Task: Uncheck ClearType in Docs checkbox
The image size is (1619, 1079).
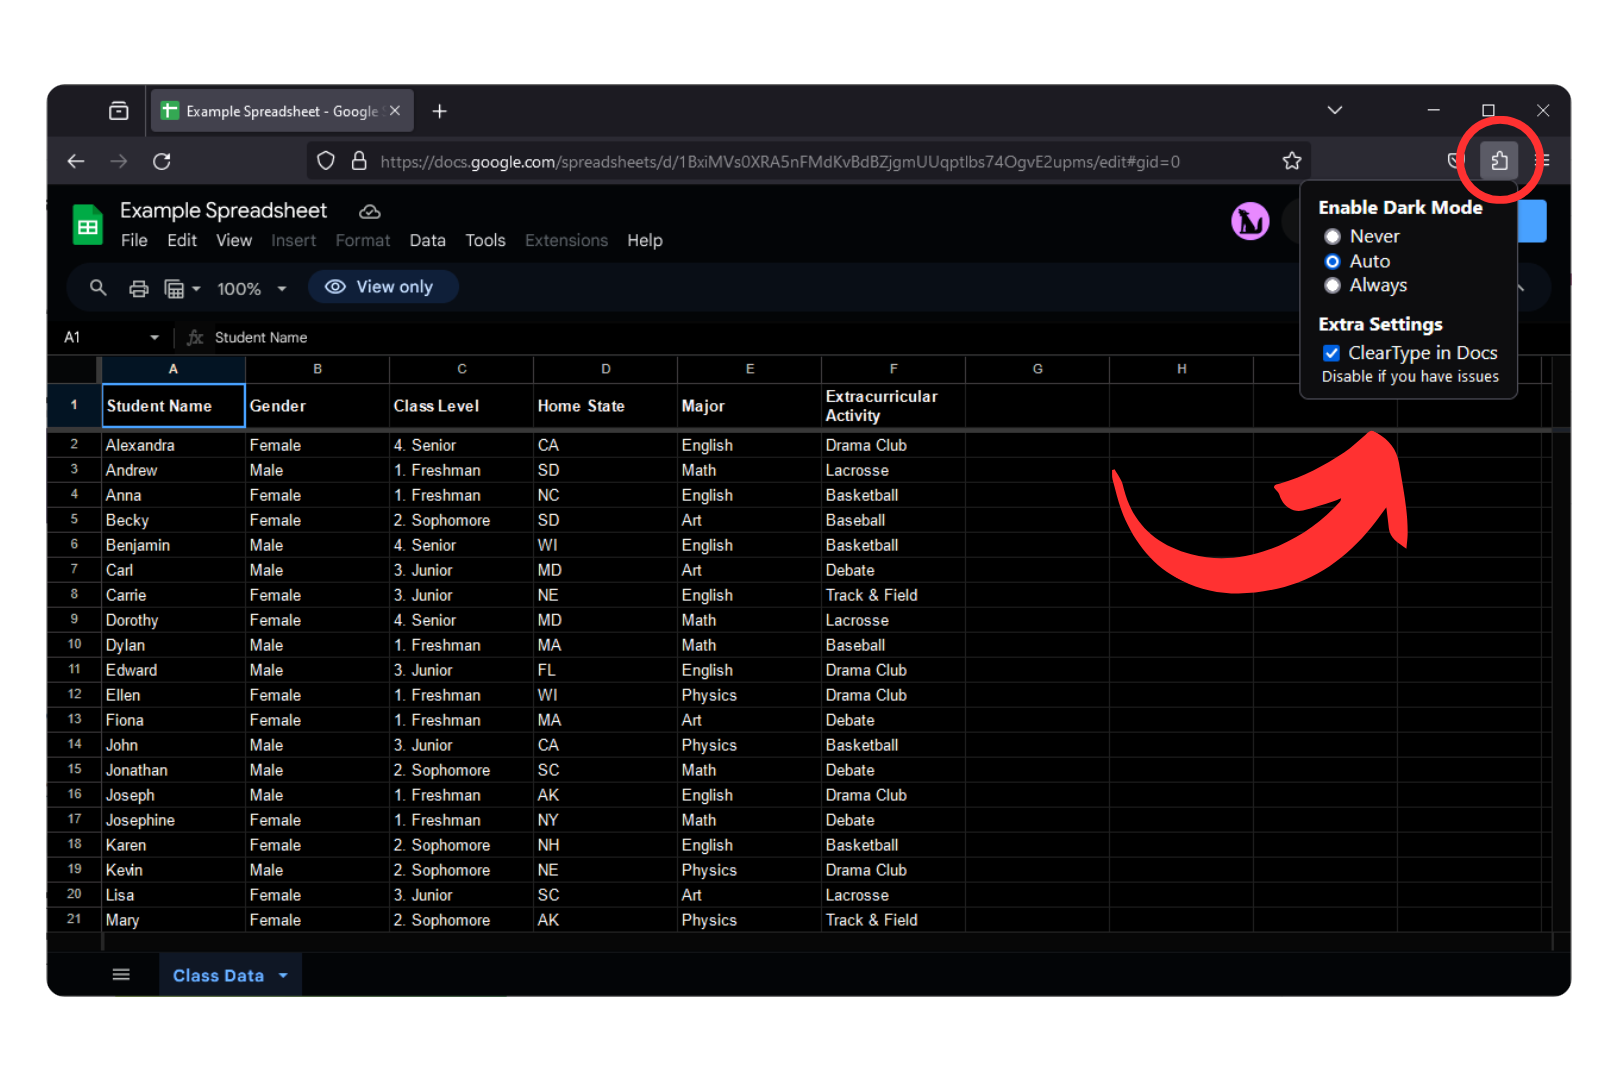Action: [x=1331, y=353]
